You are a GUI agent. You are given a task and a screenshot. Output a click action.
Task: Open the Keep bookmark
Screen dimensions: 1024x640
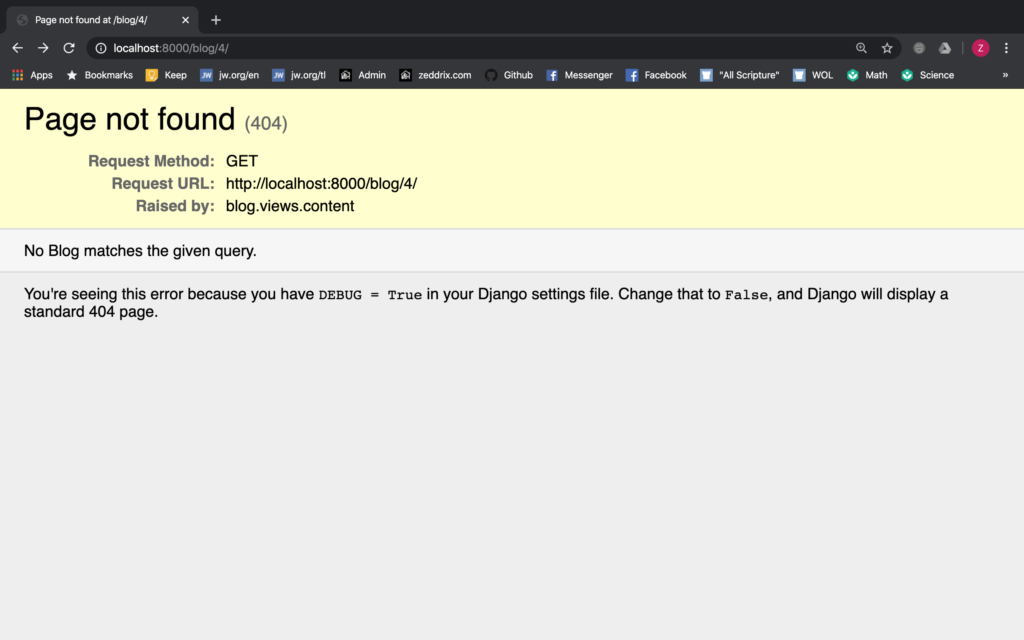[167, 75]
